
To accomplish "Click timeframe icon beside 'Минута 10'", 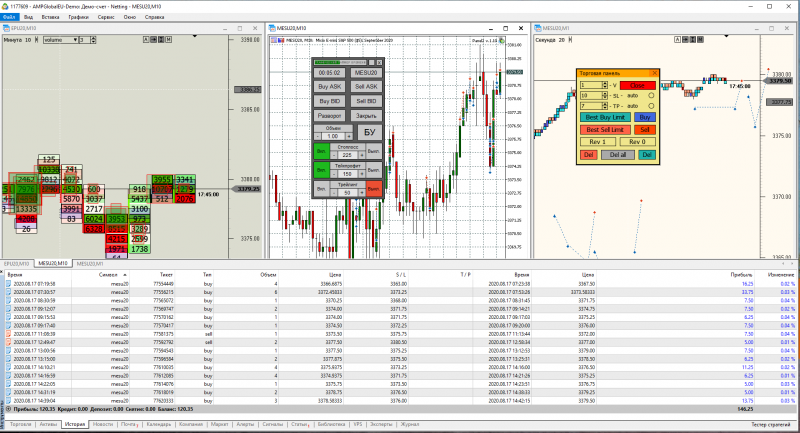I will 36,40.
